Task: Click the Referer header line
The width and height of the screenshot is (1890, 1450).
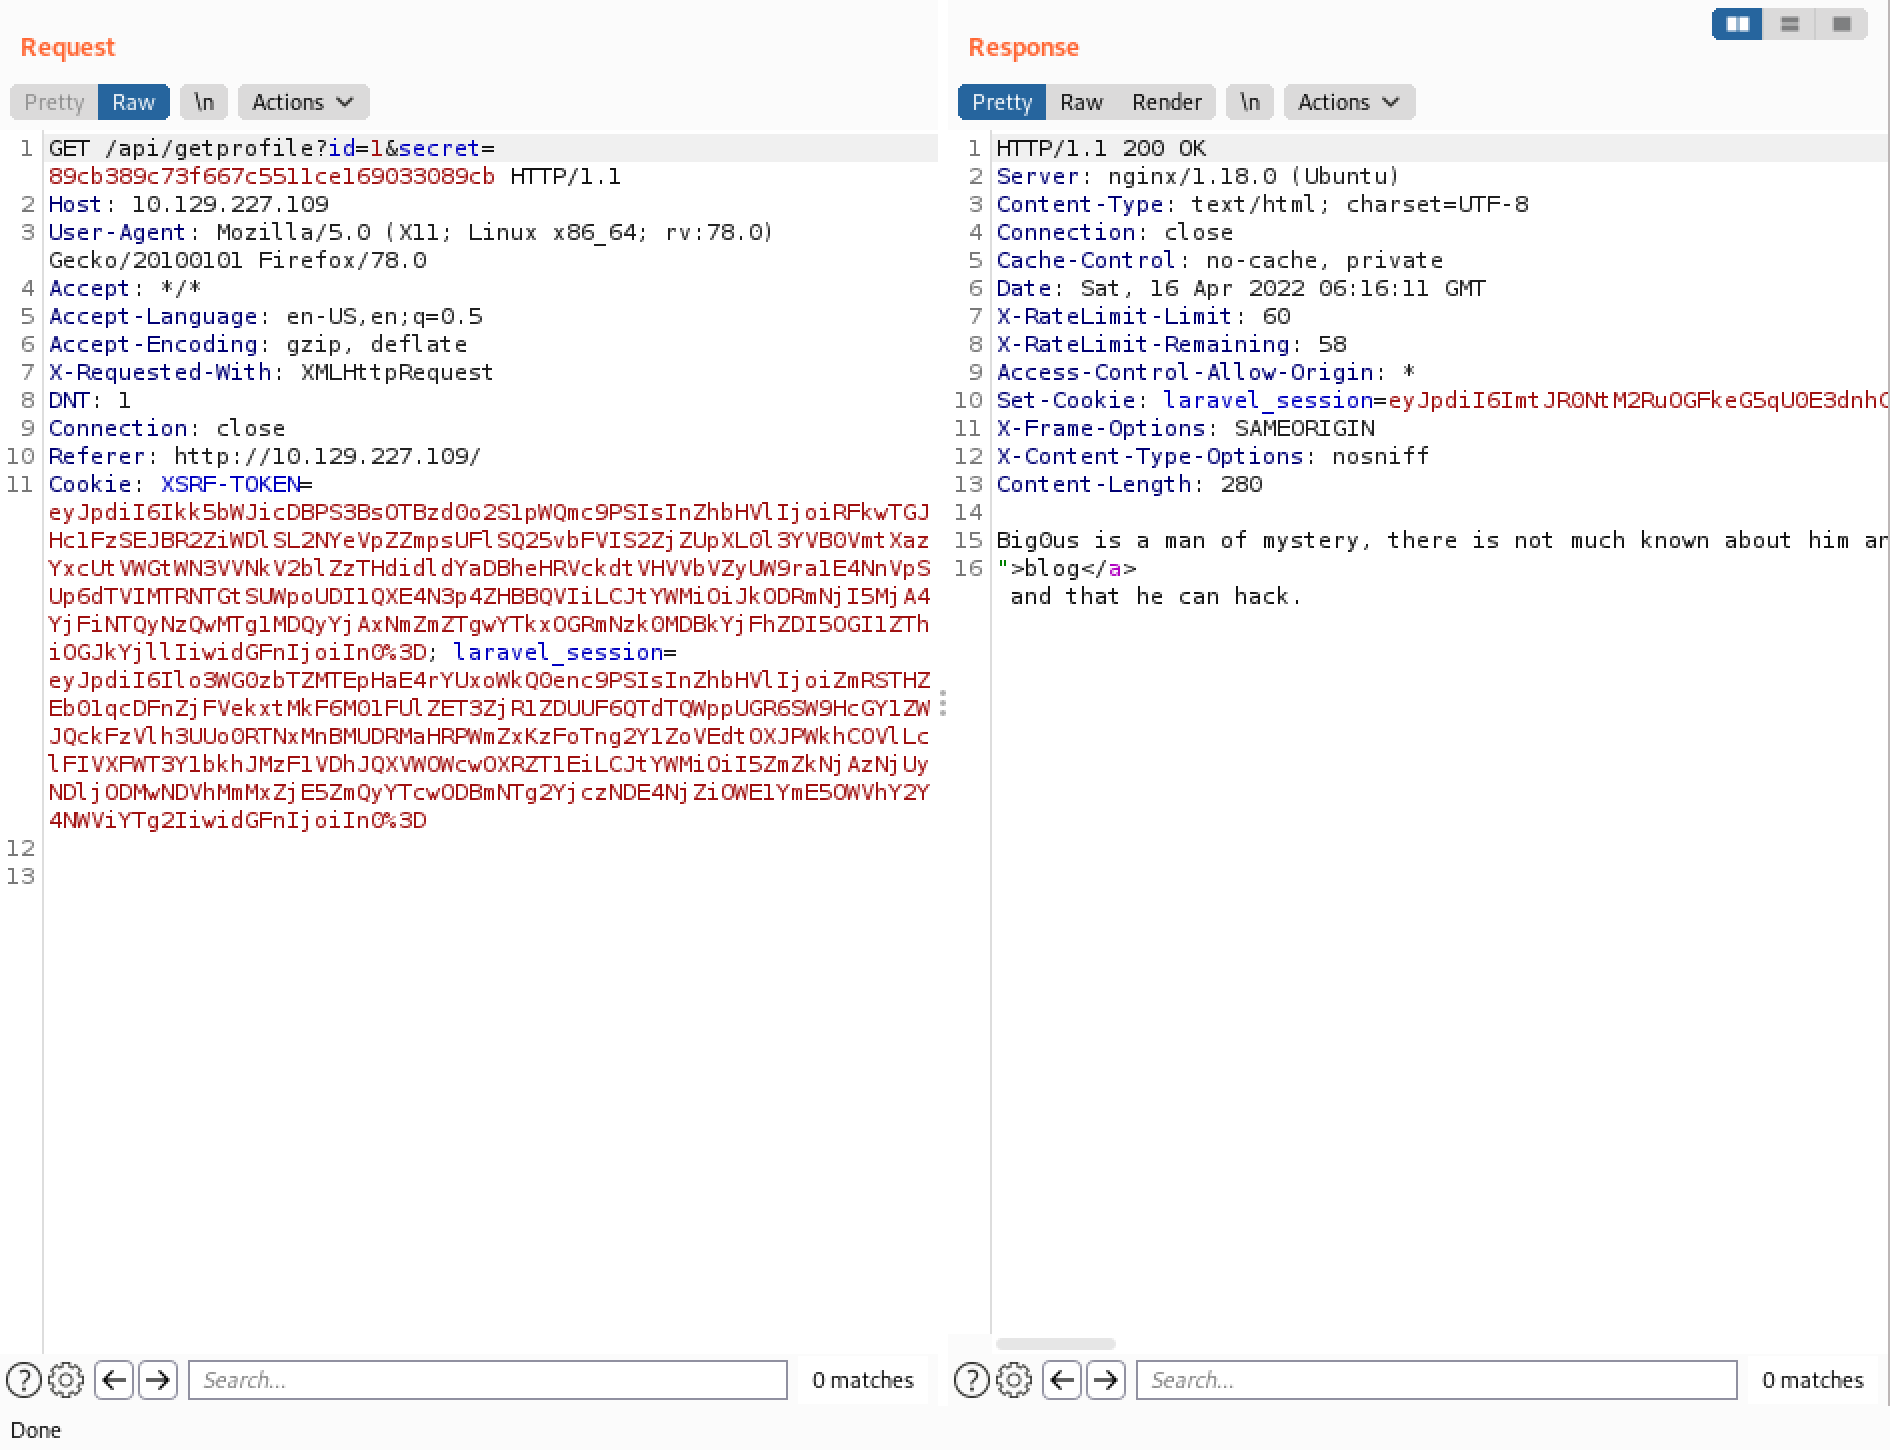Action: point(265,456)
